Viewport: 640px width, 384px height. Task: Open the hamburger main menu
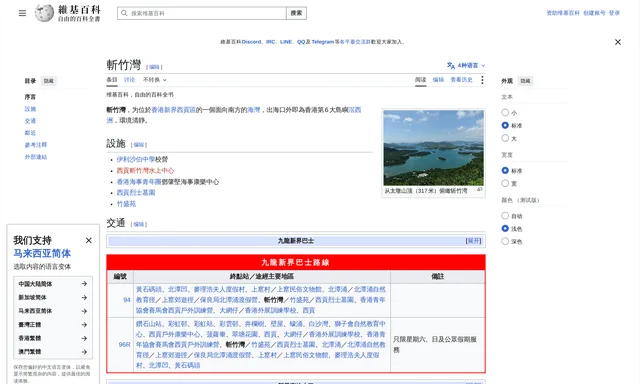pyautogui.click(x=22, y=13)
